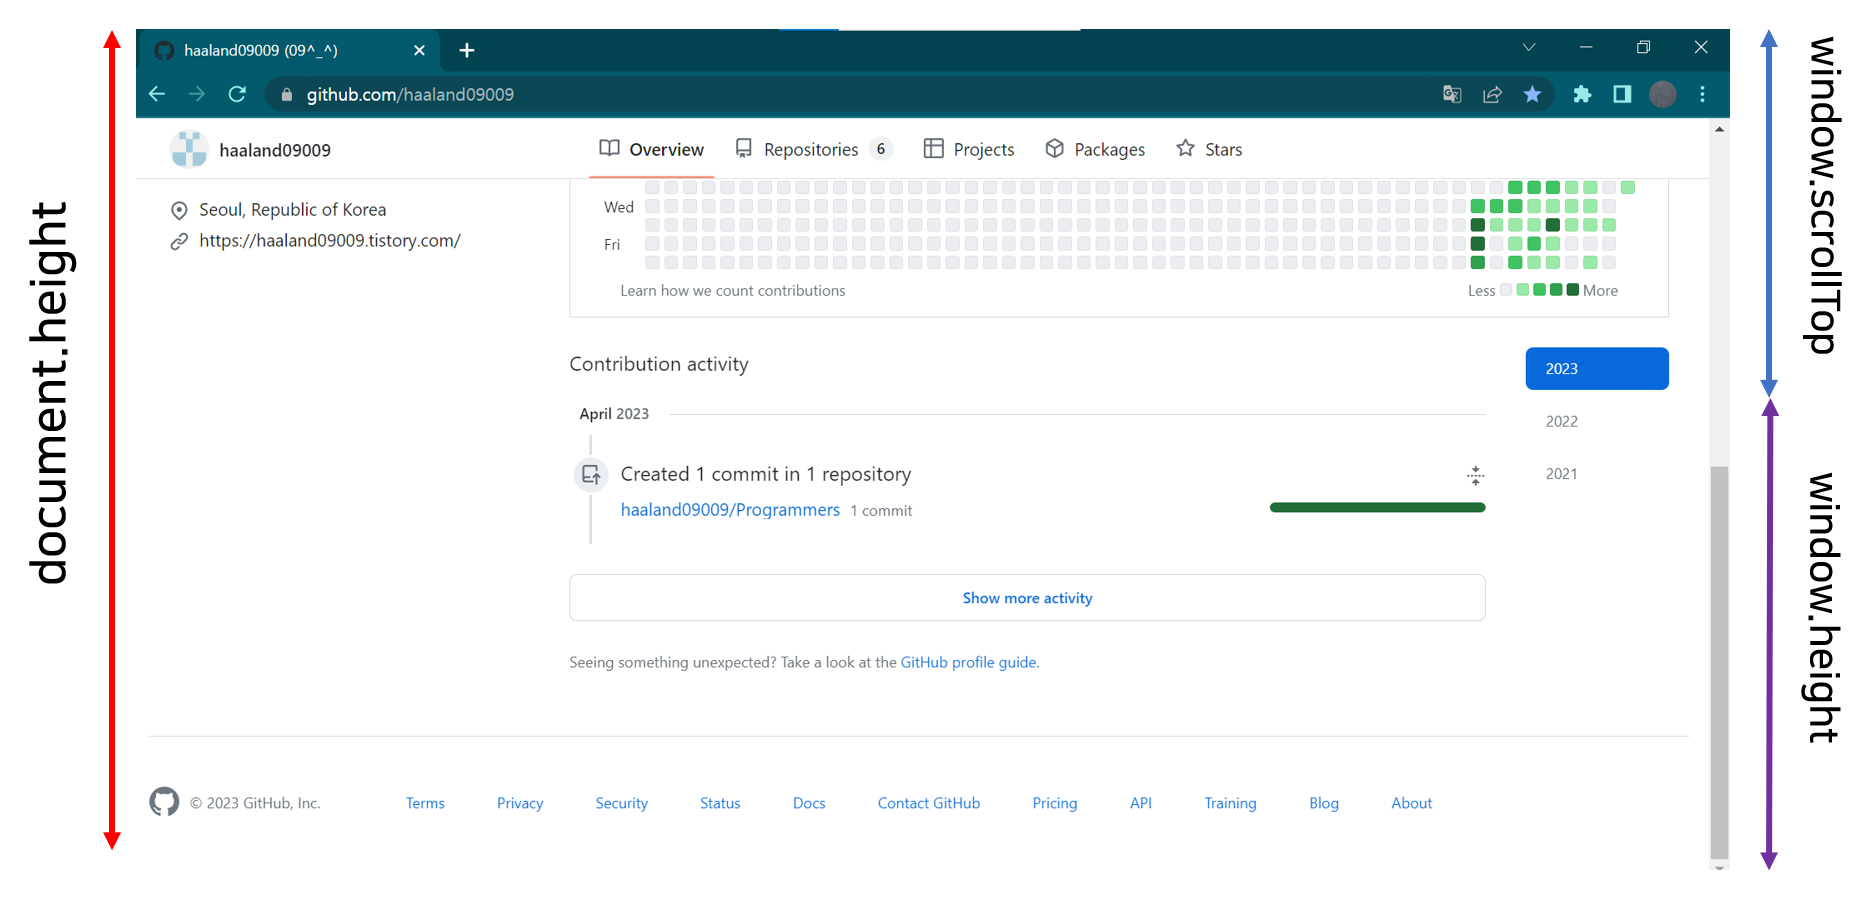Open the Docs footer link

click(x=809, y=803)
